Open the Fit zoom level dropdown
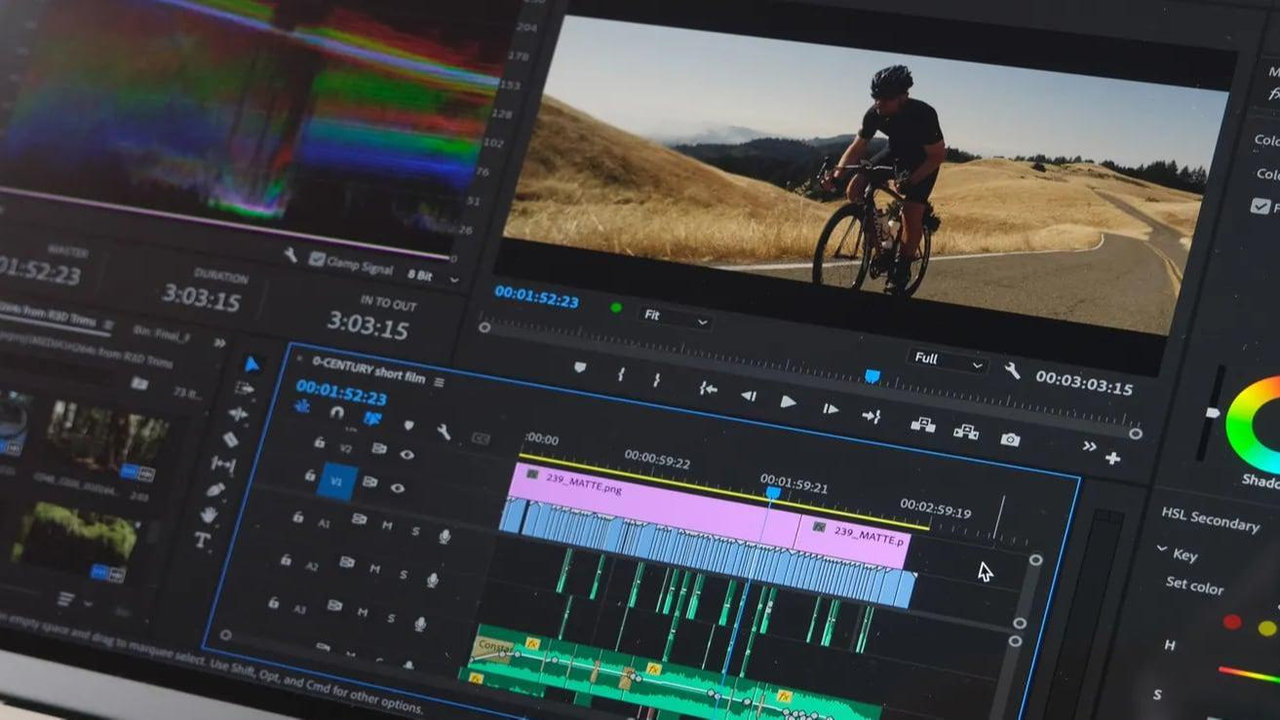1280x720 pixels. pyautogui.click(x=676, y=317)
